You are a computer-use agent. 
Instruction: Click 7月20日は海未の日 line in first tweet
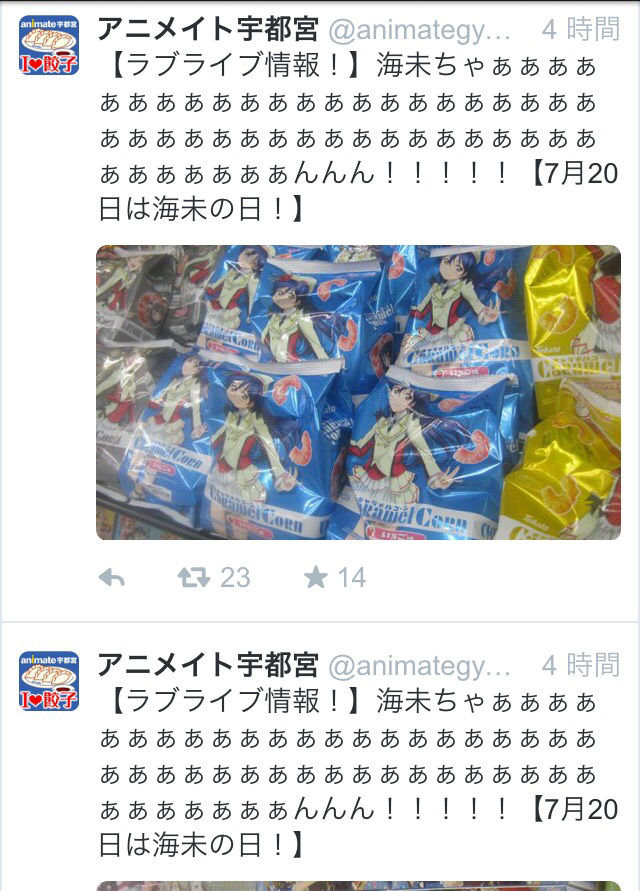pyautogui.click(x=358, y=191)
